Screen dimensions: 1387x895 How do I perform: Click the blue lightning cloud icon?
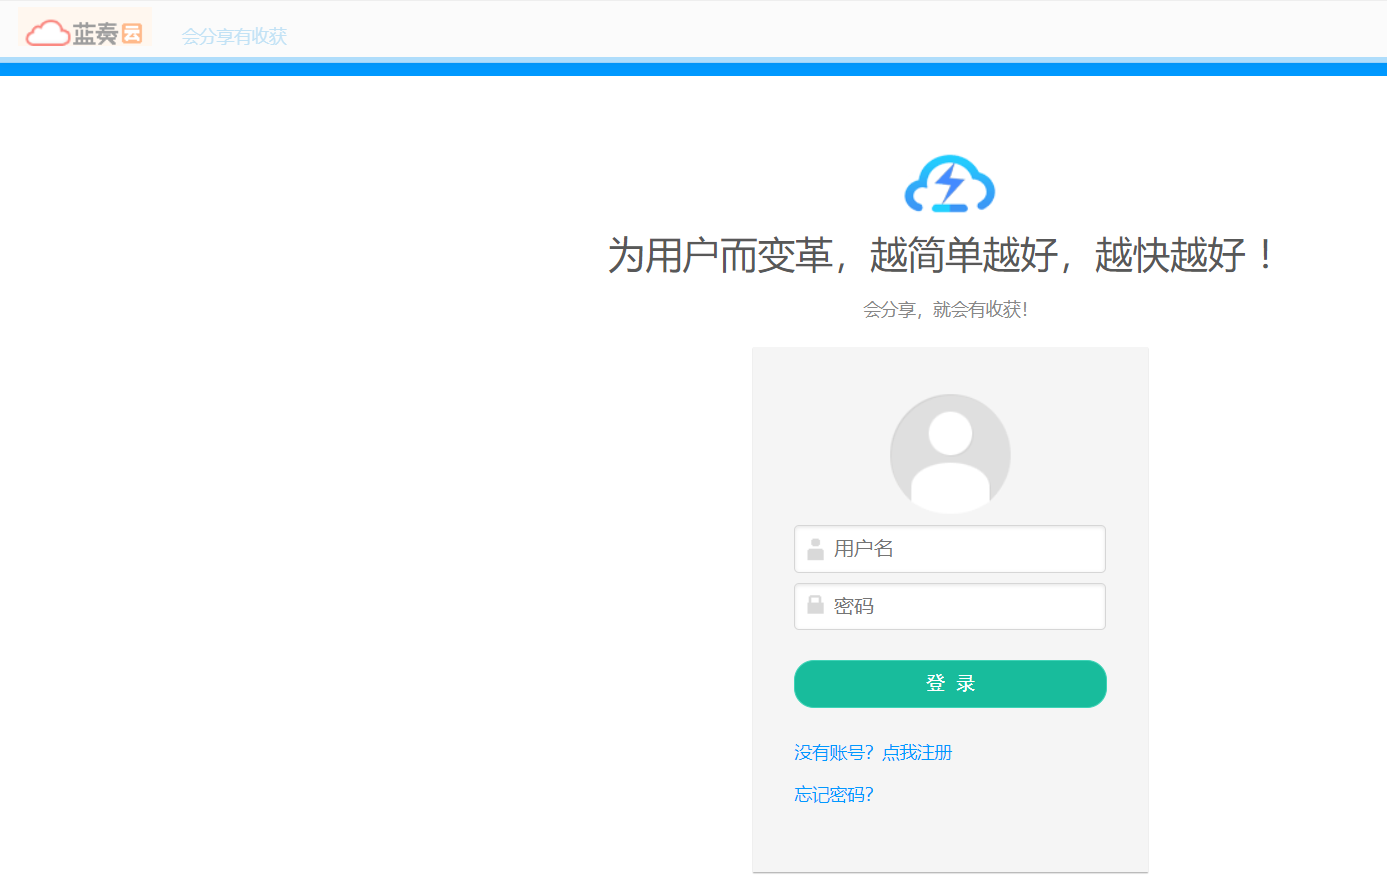(x=949, y=184)
